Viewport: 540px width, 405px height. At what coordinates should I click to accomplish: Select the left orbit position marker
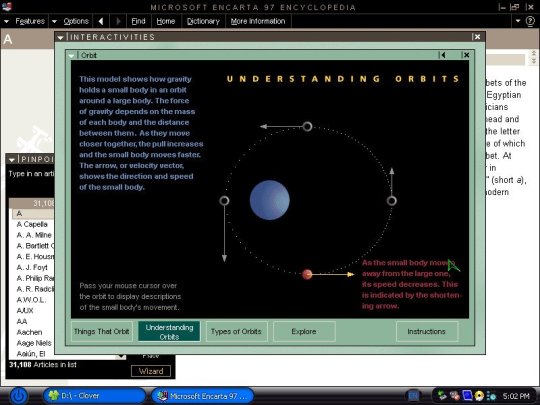click(x=224, y=200)
